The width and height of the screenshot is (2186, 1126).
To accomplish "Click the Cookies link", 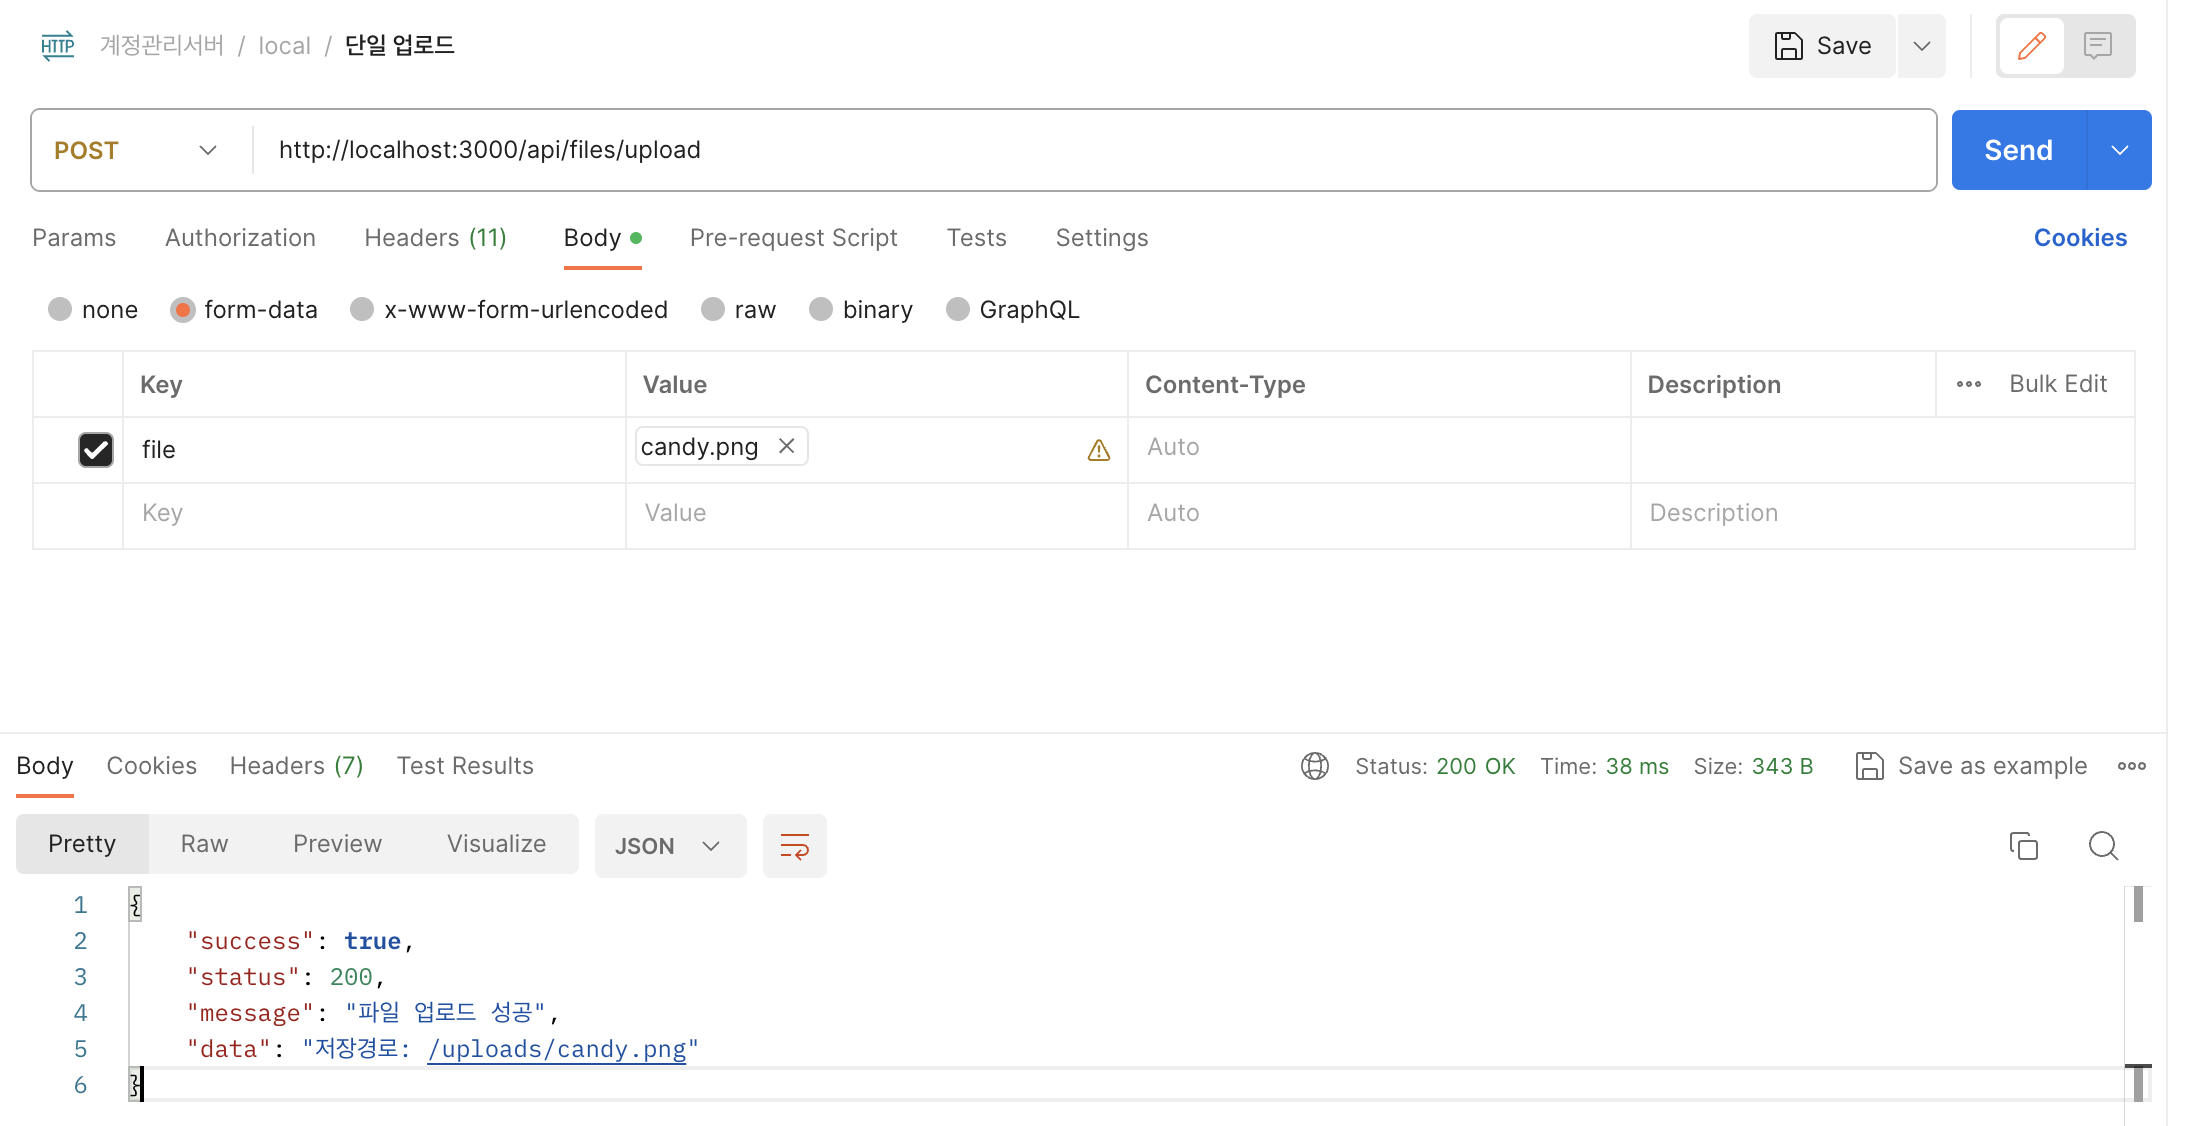I will (2080, 238).
